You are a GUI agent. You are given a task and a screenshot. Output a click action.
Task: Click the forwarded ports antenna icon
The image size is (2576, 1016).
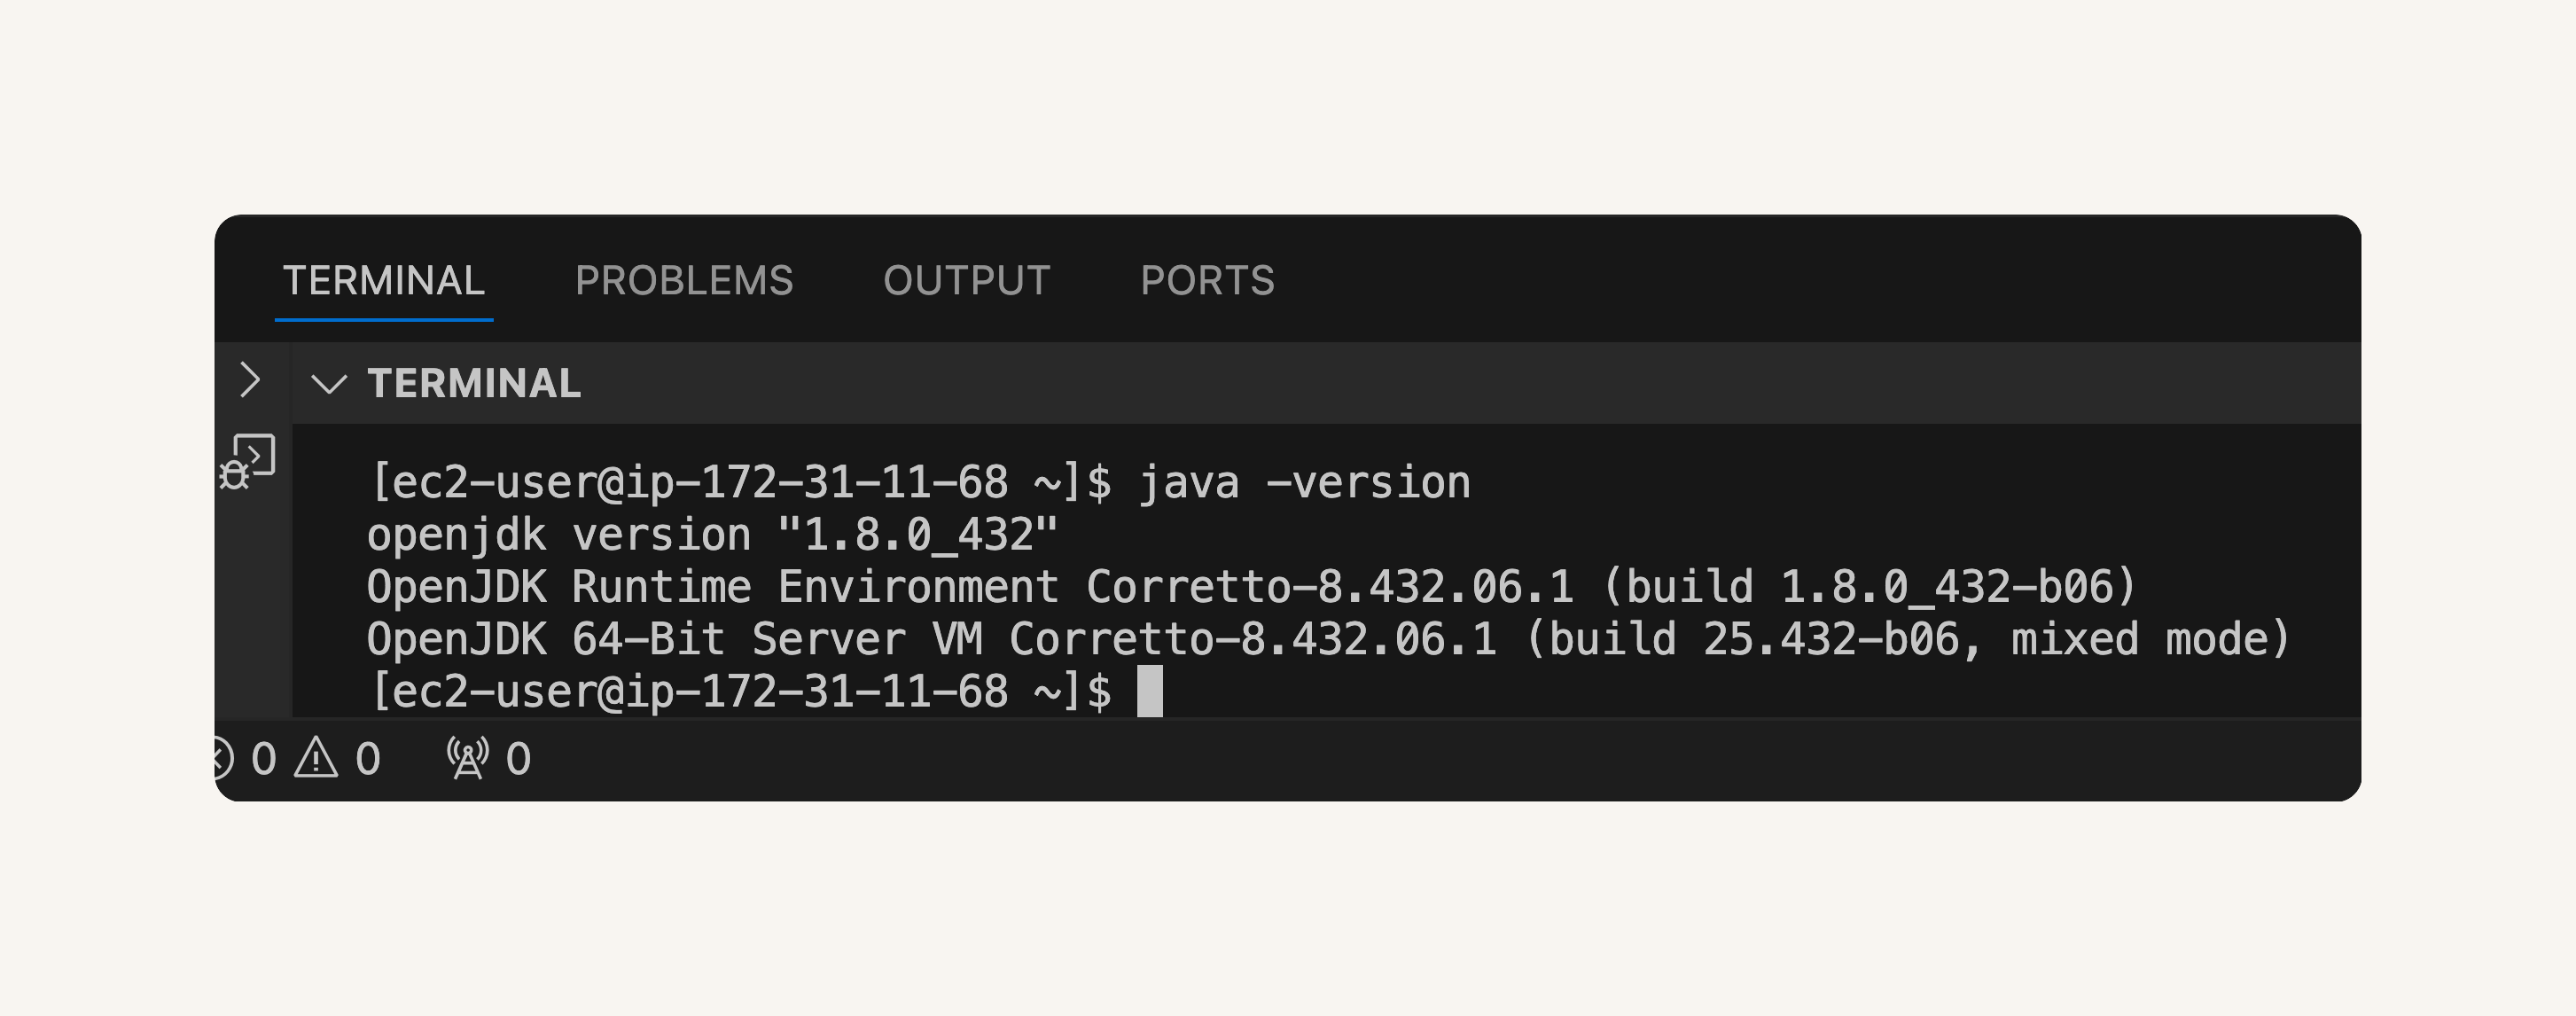point(467,758)
